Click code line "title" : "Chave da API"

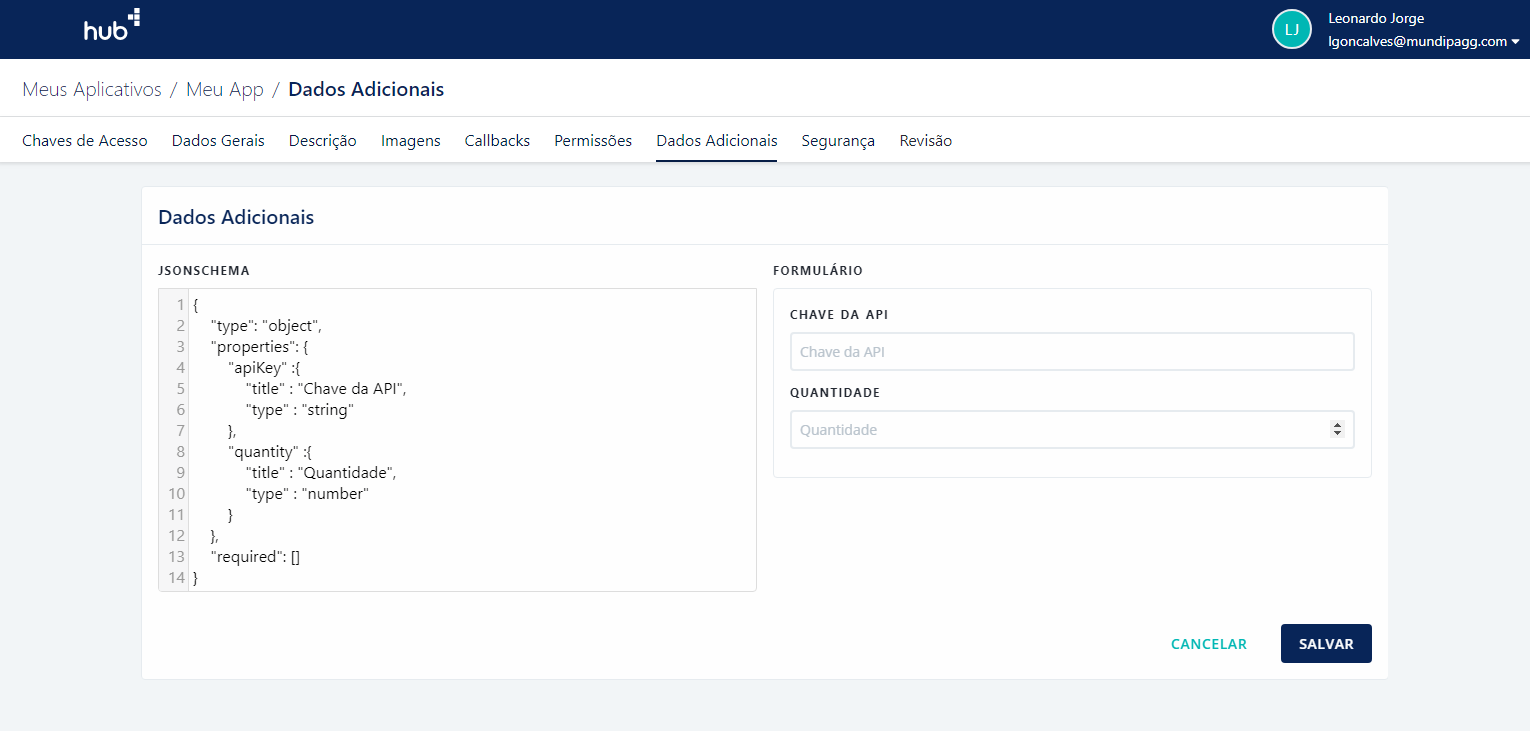pos(327,389)
